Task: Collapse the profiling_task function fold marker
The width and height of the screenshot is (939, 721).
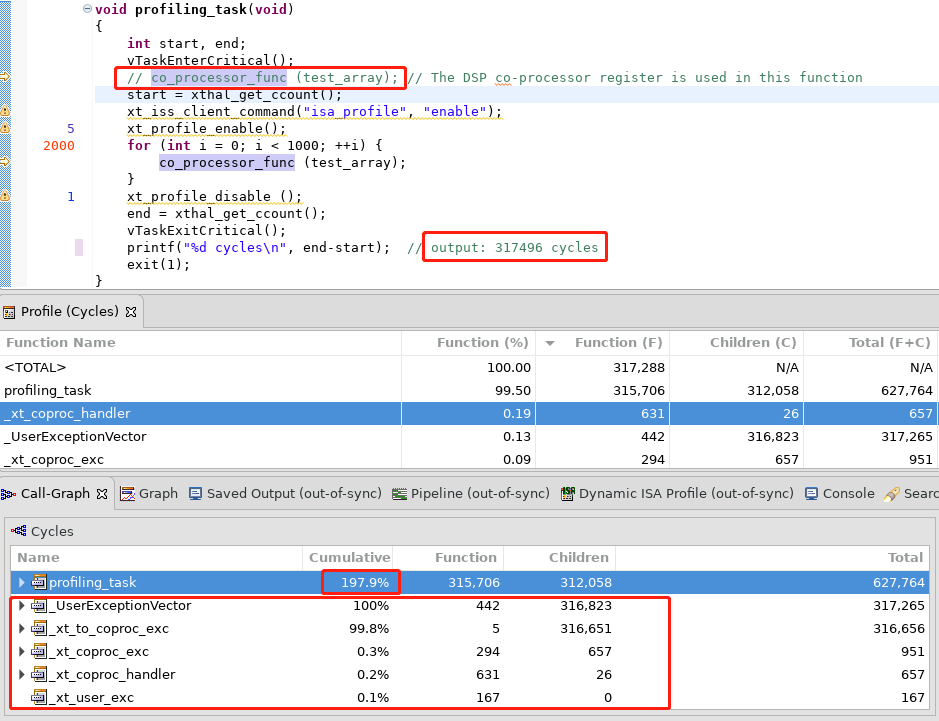Action: [87, 9]
